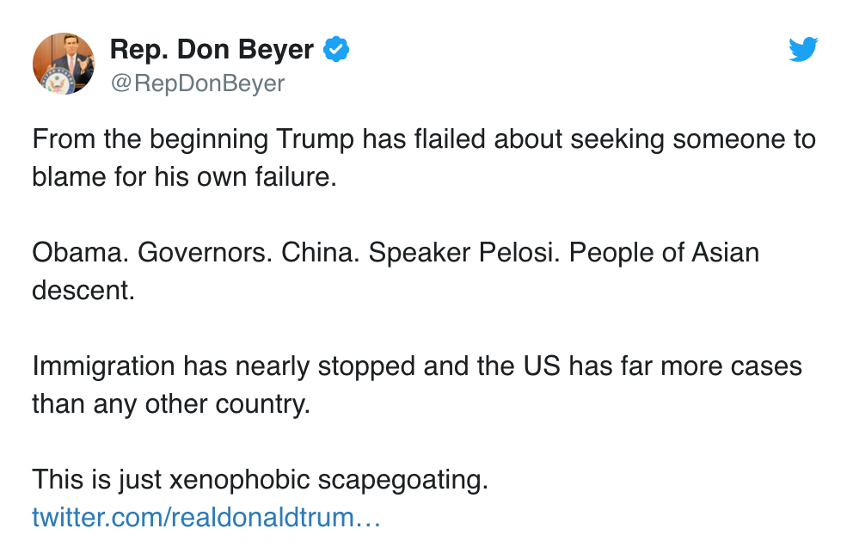Click the word 'Trump' in the tweet

(x=315, y=139)
